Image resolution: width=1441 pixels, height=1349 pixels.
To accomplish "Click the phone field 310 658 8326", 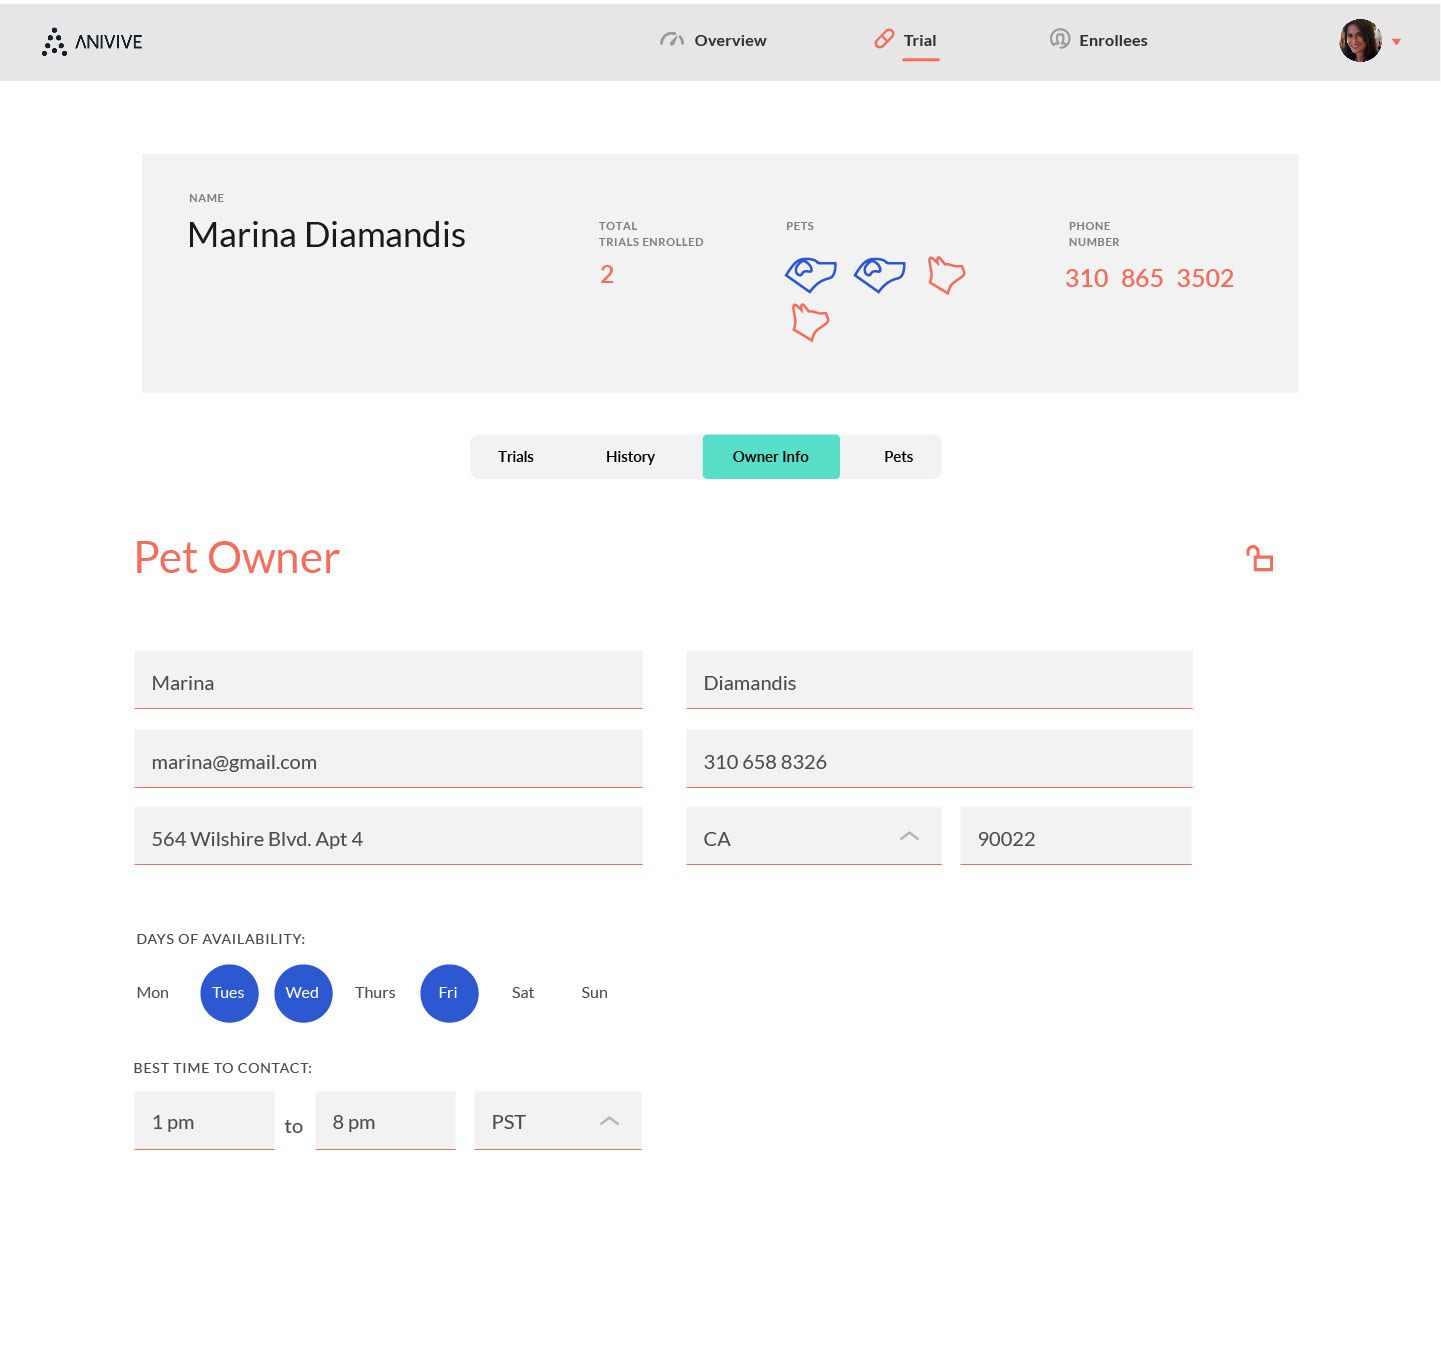I will click(x=939, y=759).
